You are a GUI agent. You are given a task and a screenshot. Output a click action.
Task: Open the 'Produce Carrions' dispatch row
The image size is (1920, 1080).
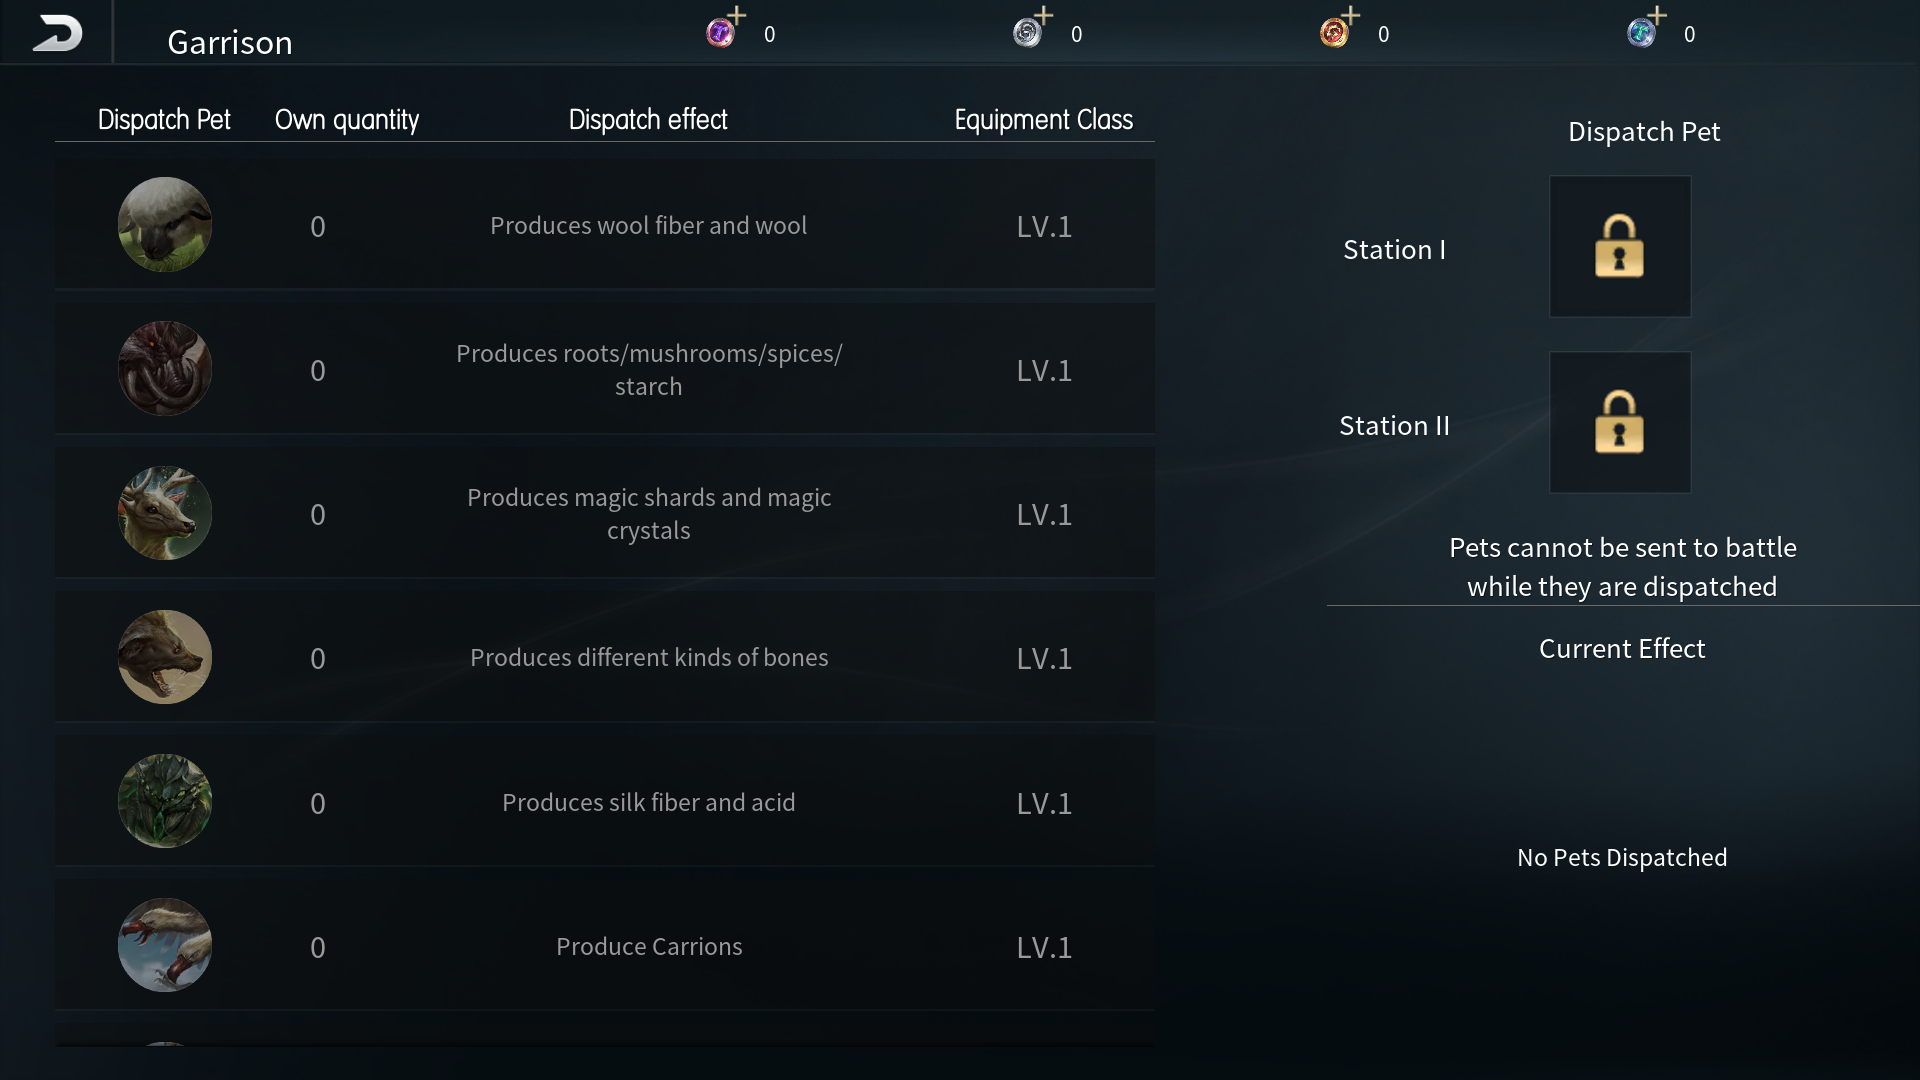(605, 945)
